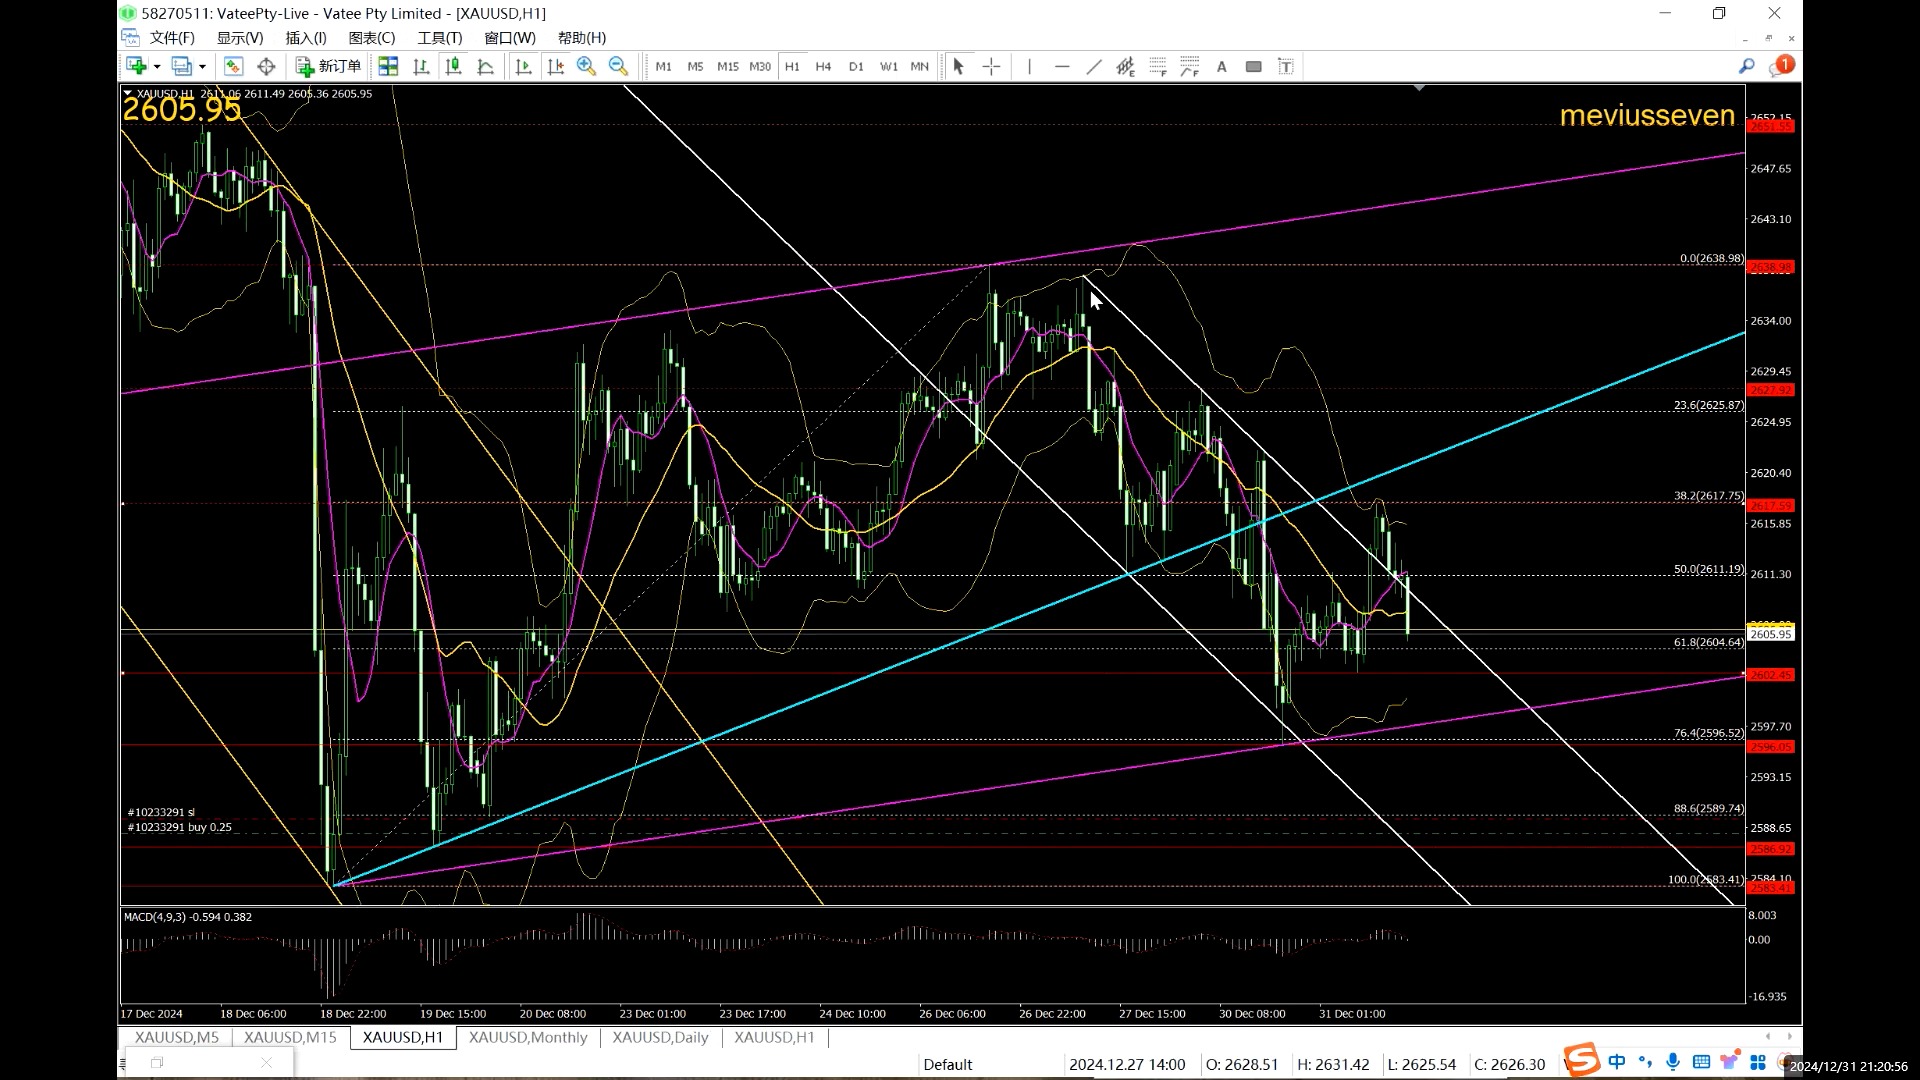Expand the profiles dropdown arrow
This screenshot has height=1080, width=1920.
(x=202, y=66)
